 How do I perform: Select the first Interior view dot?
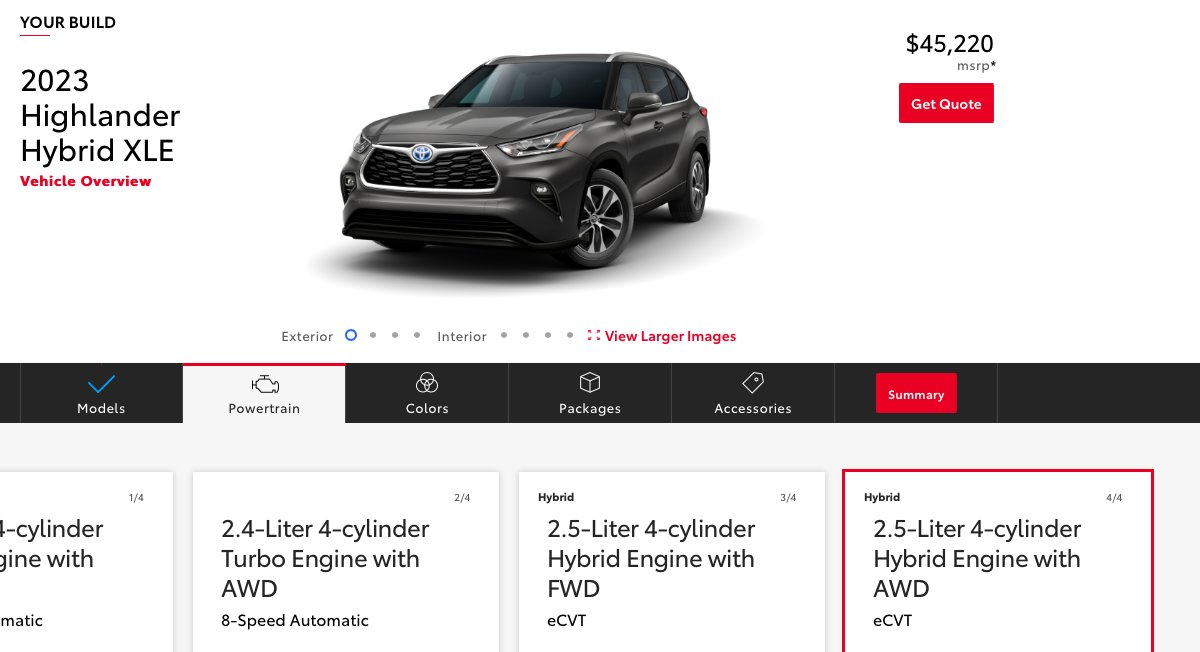click(x=504, y=335)
